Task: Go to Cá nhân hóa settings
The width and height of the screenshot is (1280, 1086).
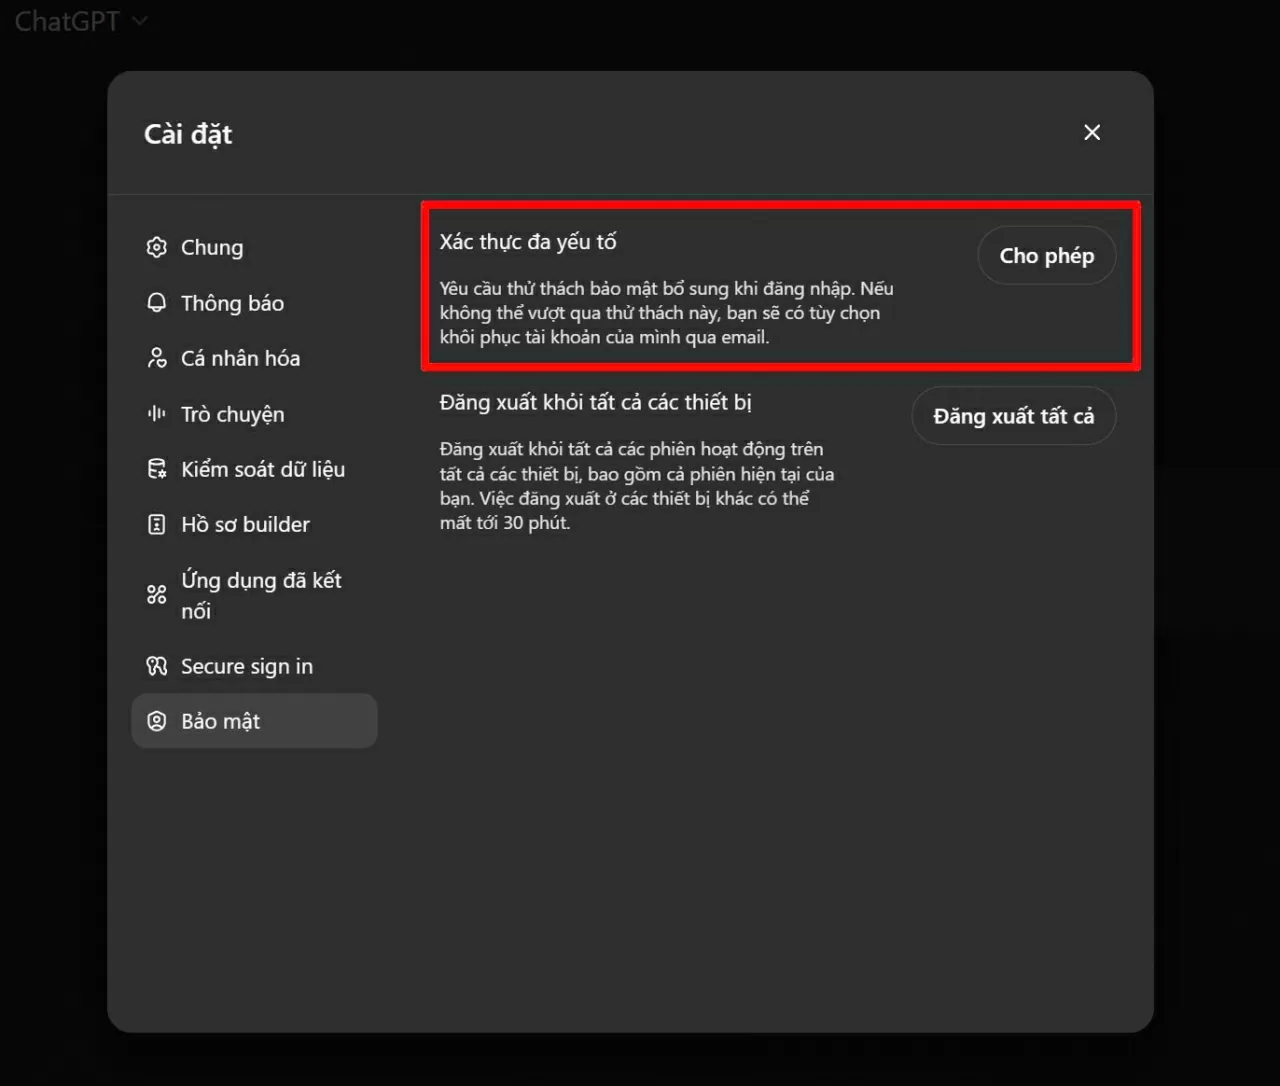Action: coord(240,358)
